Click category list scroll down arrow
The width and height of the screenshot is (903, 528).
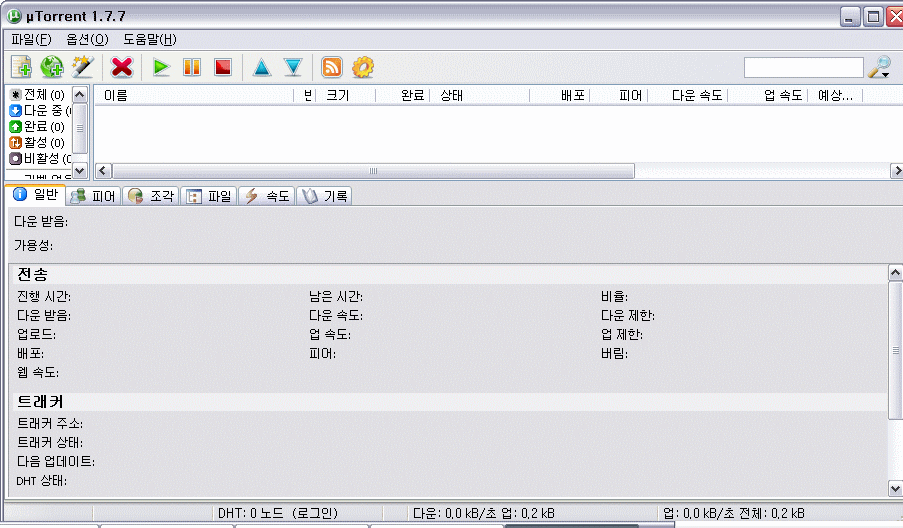click(x=80, y=170)
